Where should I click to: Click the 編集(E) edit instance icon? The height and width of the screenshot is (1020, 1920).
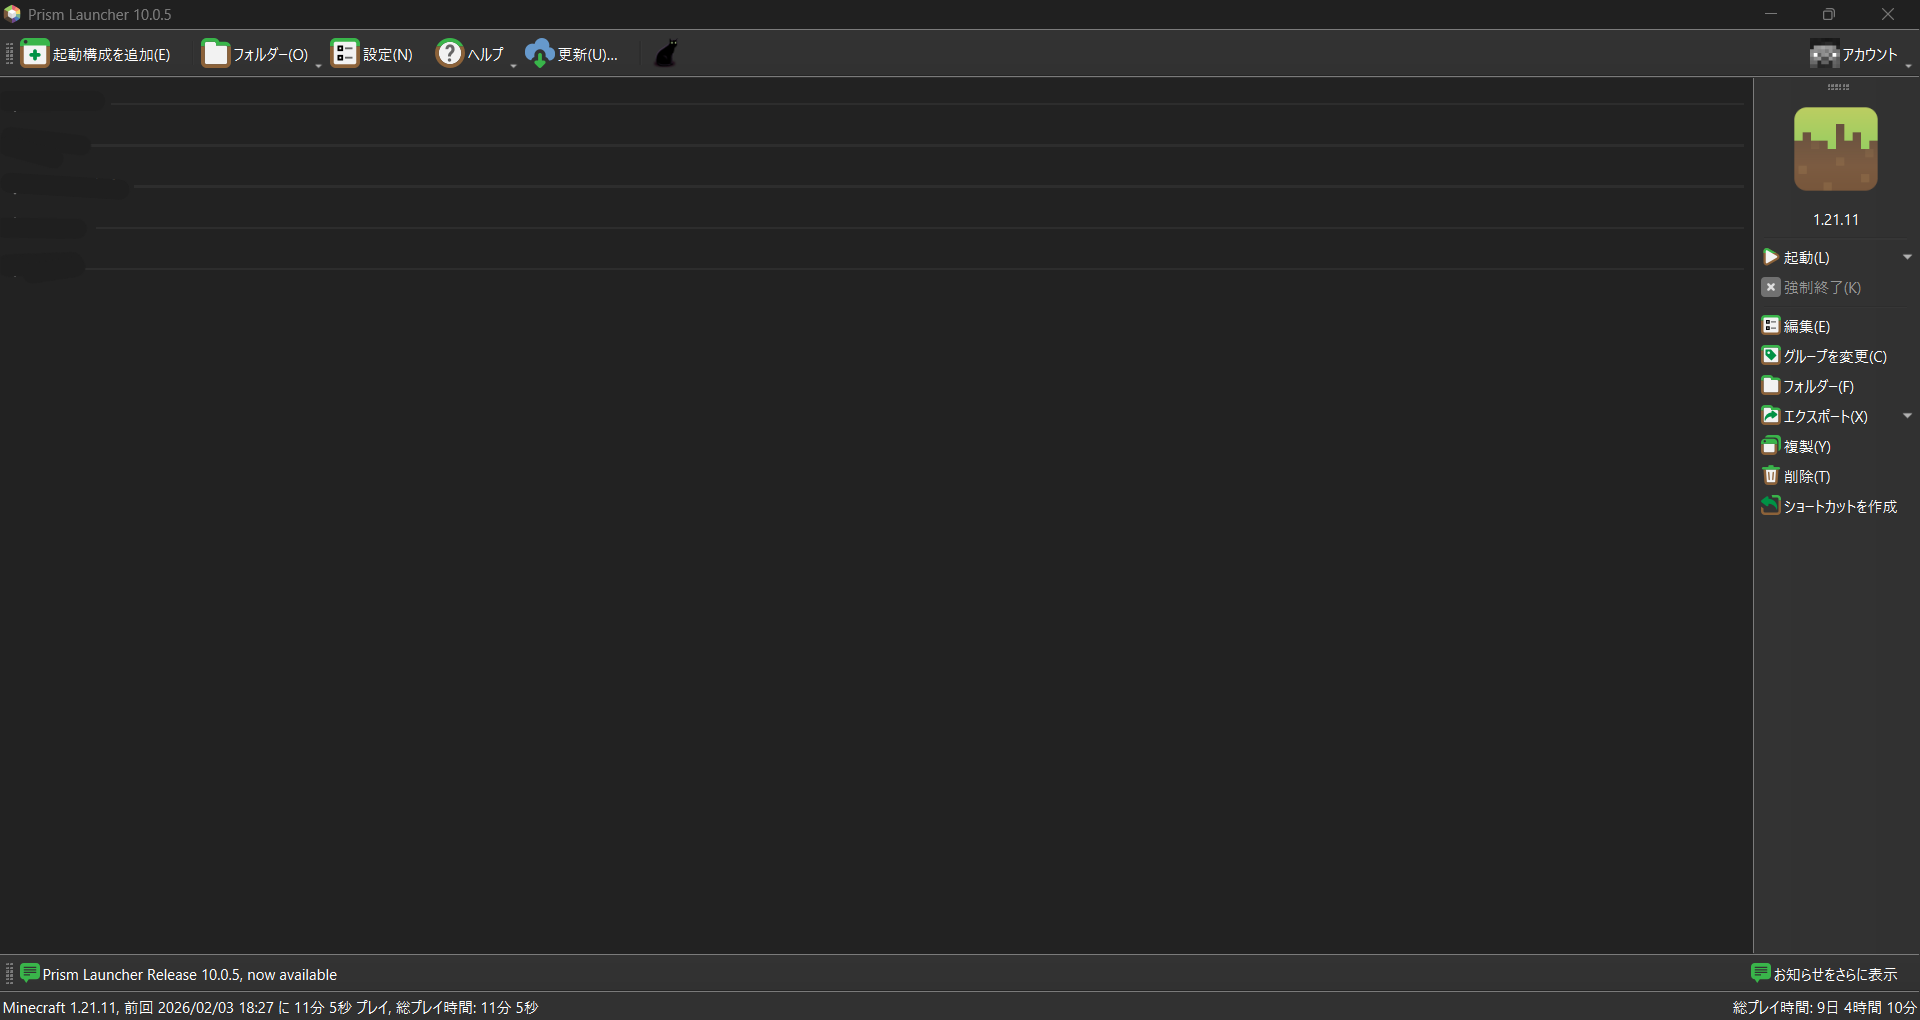point(1771,326)
